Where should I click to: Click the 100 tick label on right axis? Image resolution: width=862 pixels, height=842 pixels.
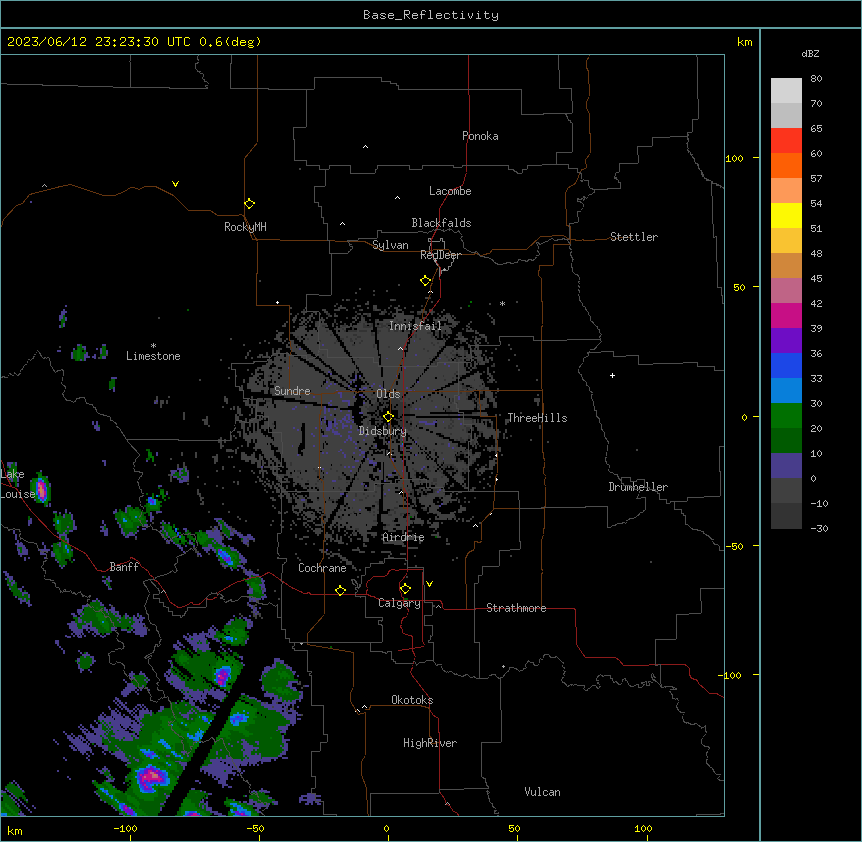[x=734, y=158]
